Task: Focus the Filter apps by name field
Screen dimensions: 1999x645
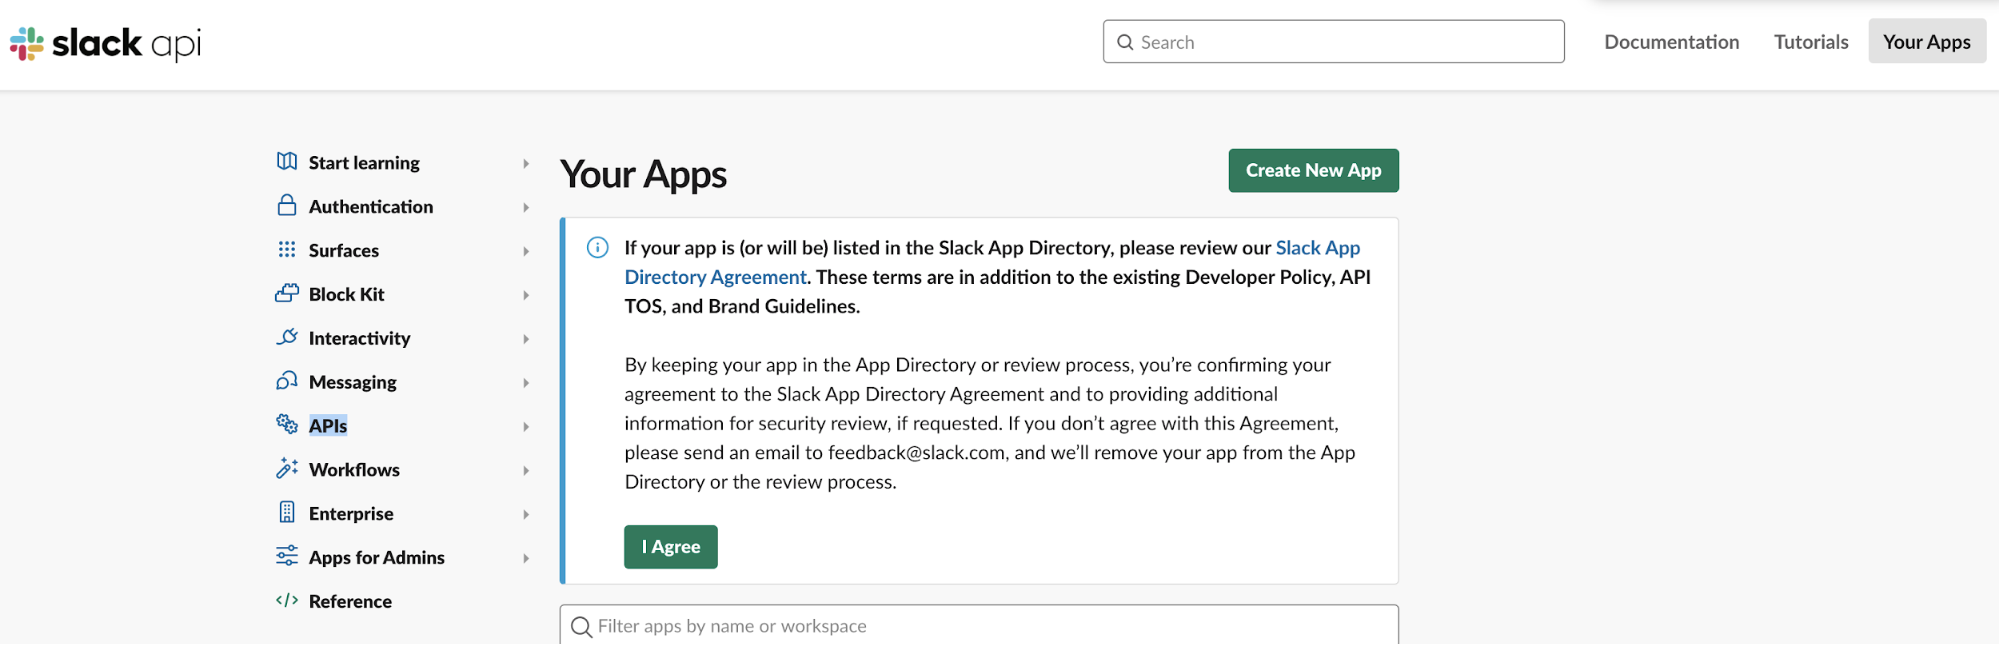Action: (x=980, y=626)
